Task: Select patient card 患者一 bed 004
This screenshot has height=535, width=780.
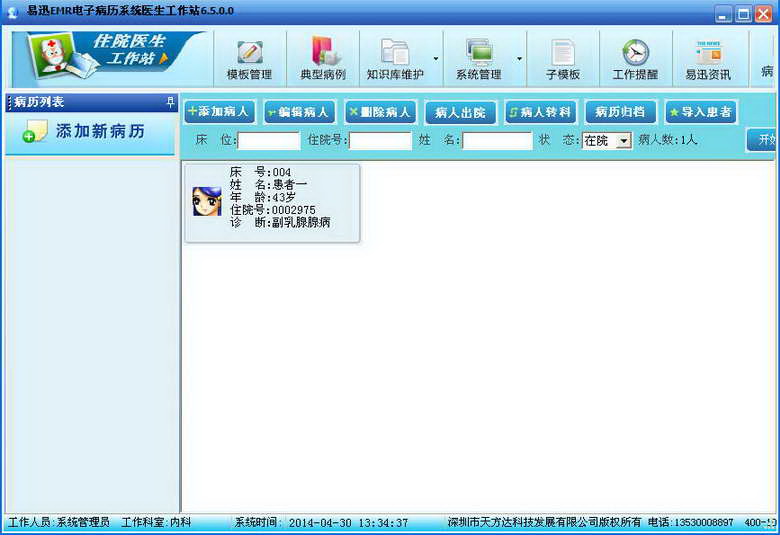Action: click(x=271, y=203)
